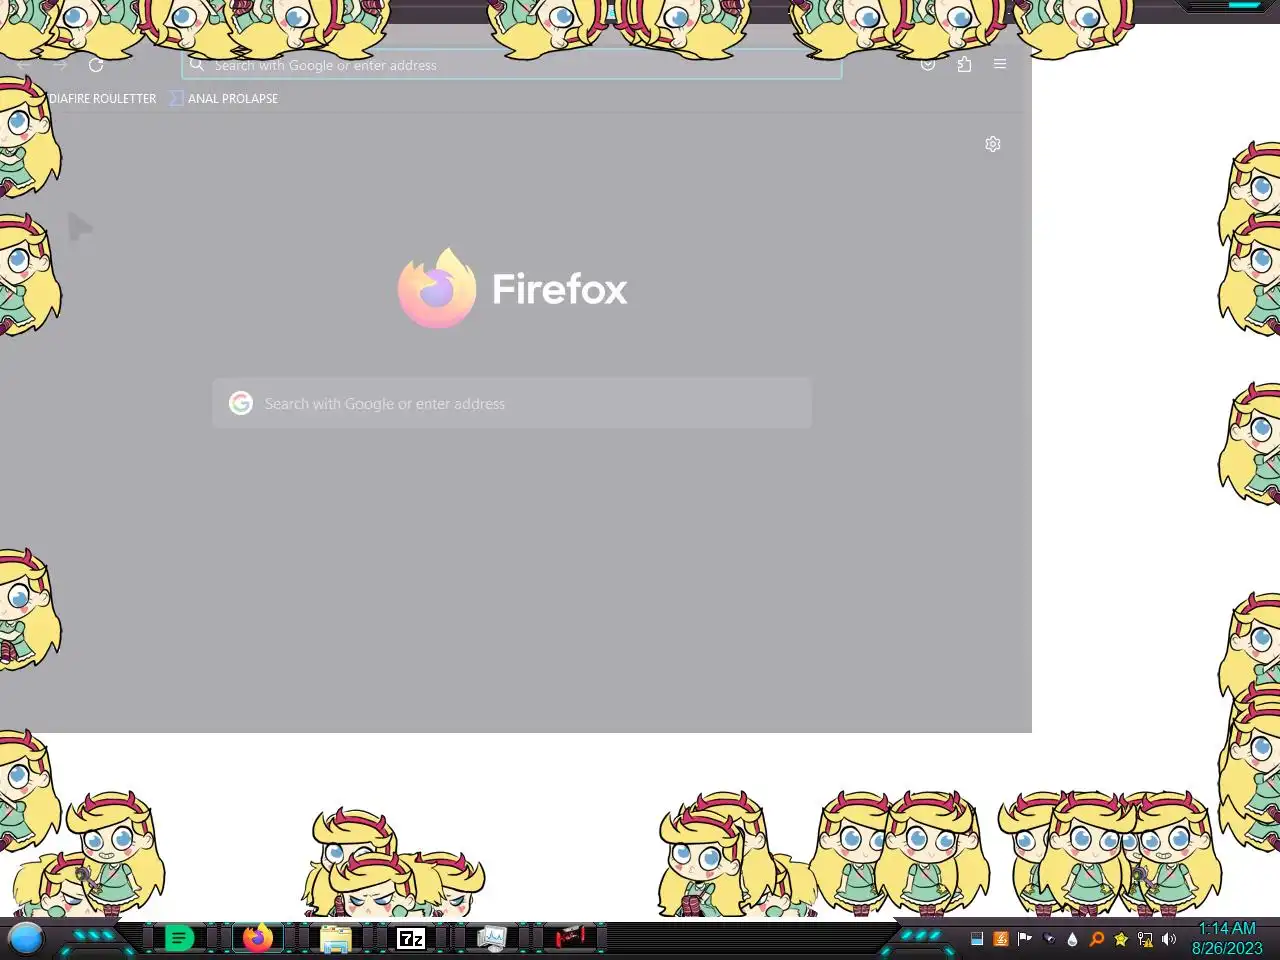Click the orange magnifier tray icon

1097,939
